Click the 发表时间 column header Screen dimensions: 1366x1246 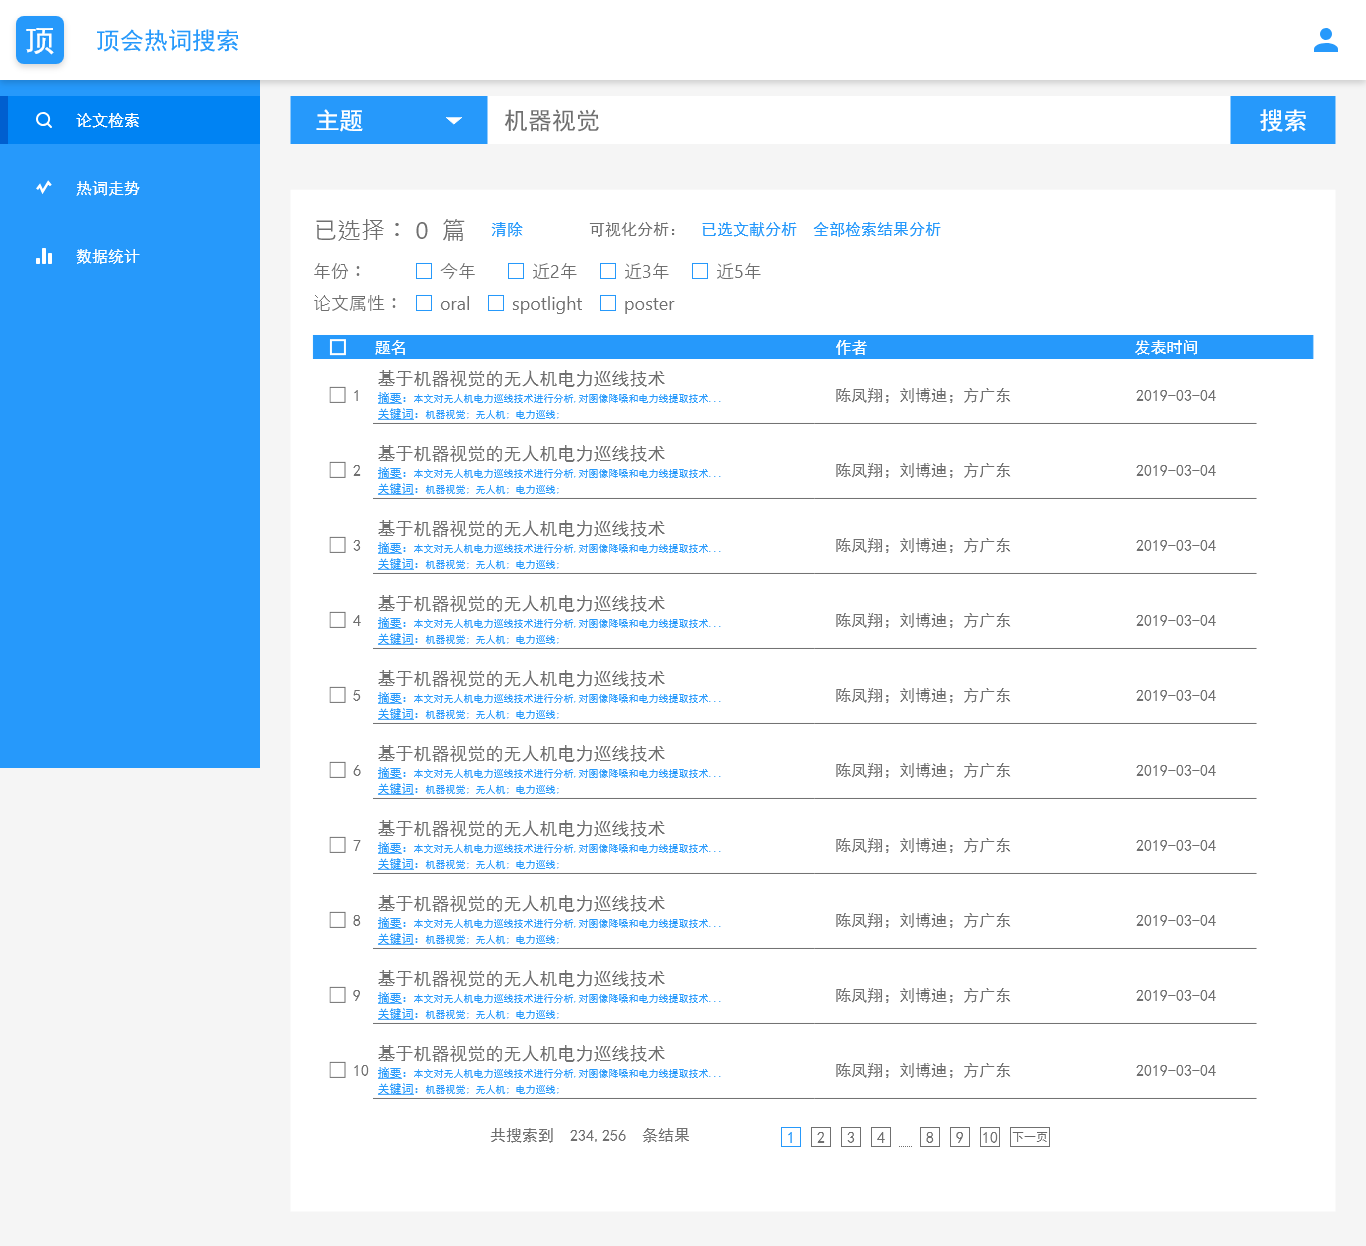point(1166,347)
